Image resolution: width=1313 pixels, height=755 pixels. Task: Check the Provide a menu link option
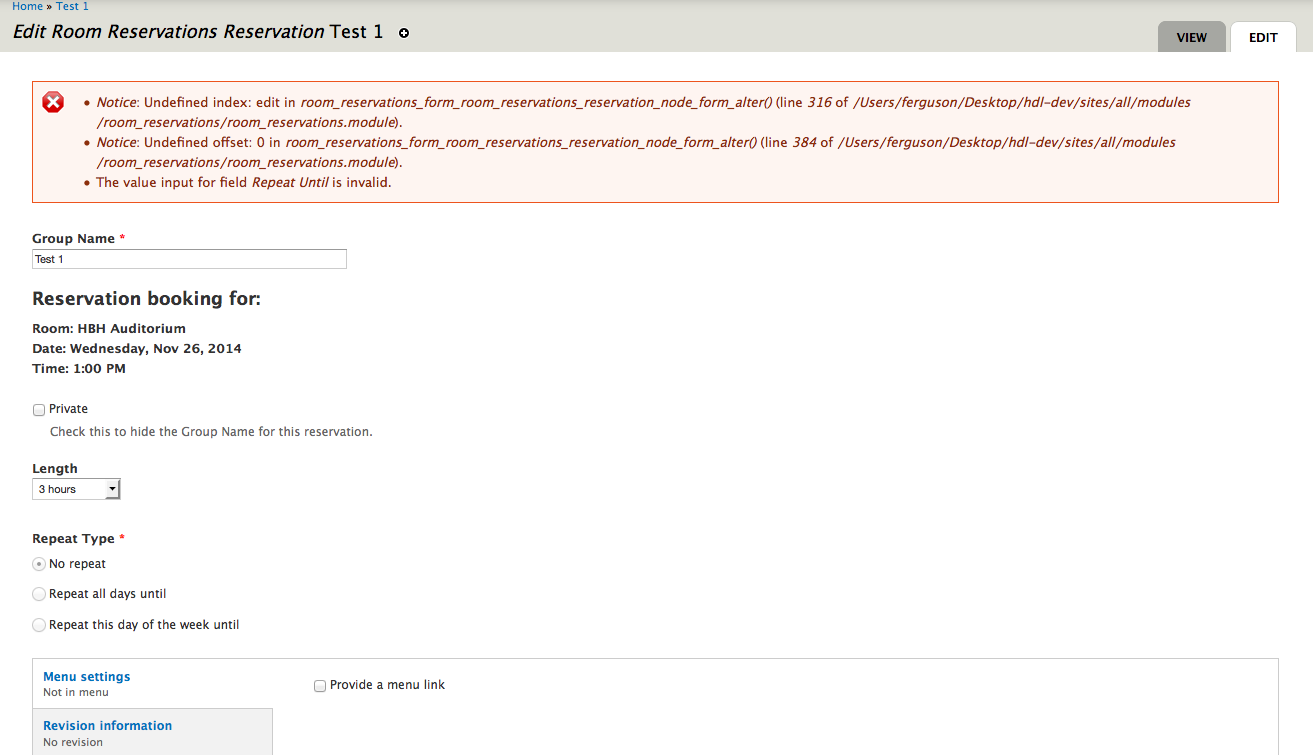[x=320, y=685]
